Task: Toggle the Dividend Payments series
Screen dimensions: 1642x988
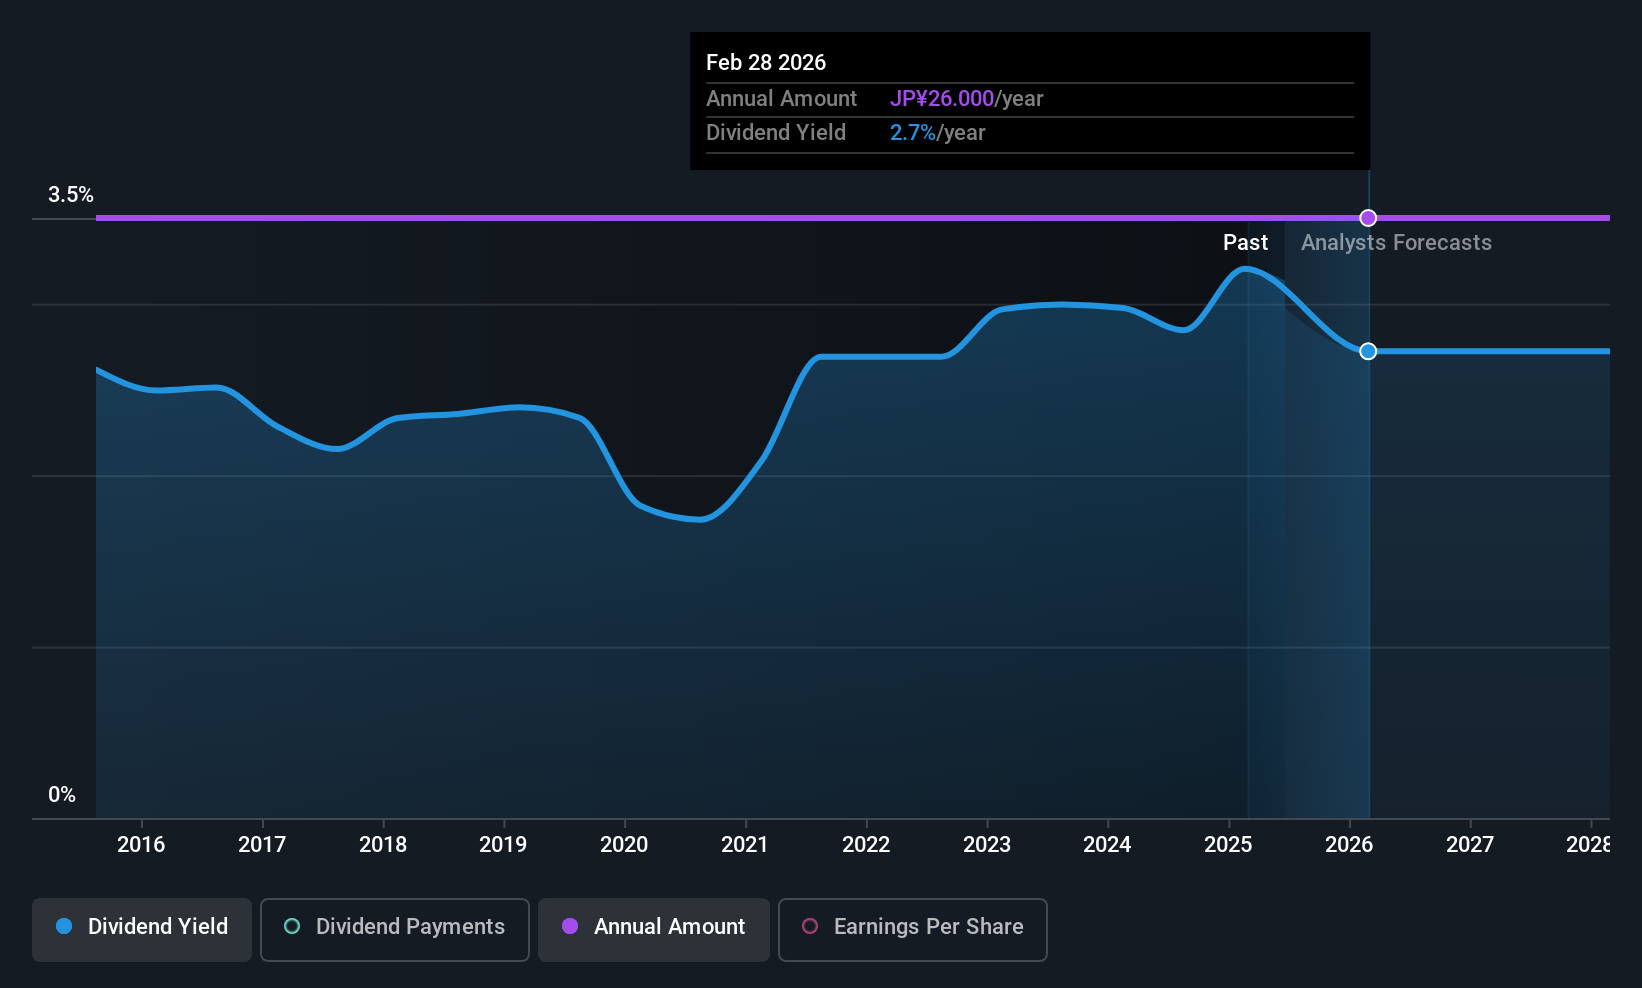Action: tap(395, 930)
